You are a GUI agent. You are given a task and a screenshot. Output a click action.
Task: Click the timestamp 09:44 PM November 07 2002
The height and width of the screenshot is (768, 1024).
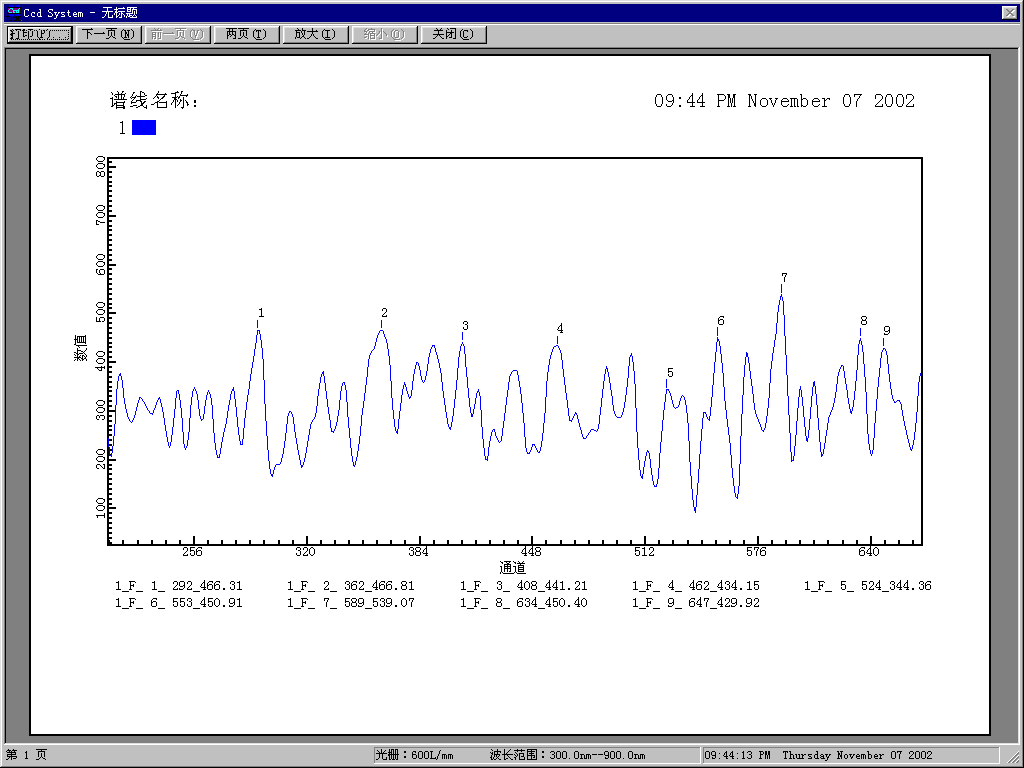tap(784, 101)
